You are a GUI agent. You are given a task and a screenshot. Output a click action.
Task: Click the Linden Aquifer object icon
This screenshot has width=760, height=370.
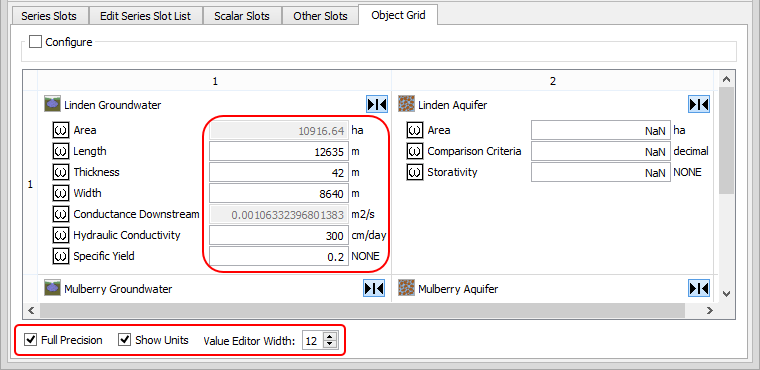point(406,104)
